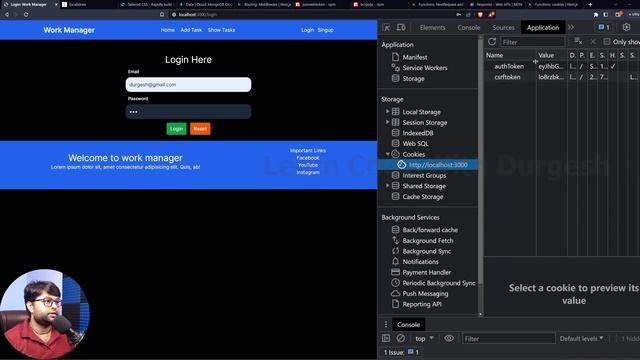Switch to the Console tab

pyautogui.click(x=469, y=27)
